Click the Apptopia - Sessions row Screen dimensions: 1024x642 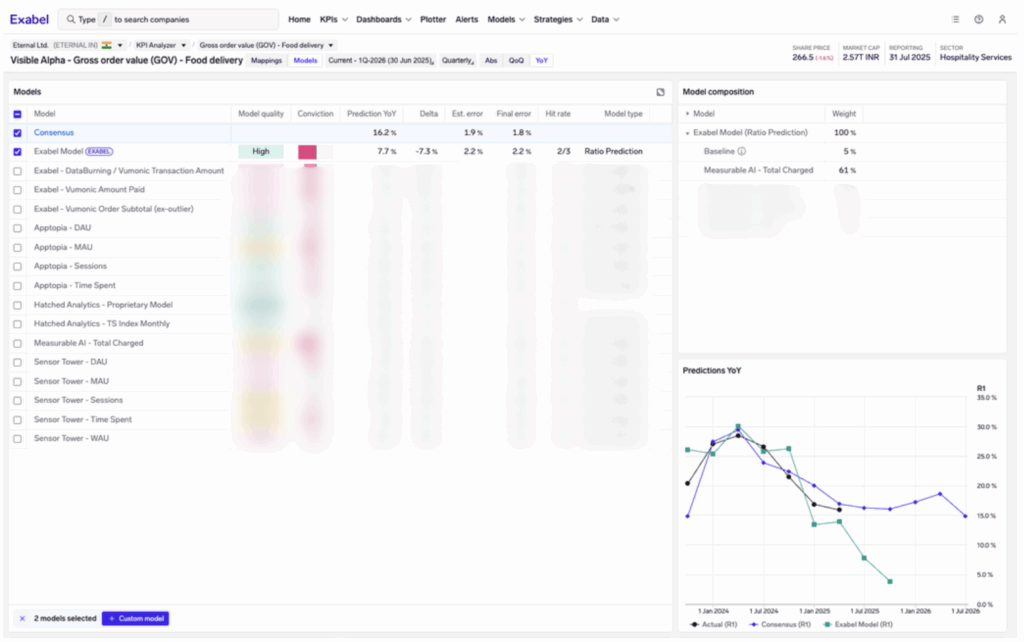(x=340, y=266)
